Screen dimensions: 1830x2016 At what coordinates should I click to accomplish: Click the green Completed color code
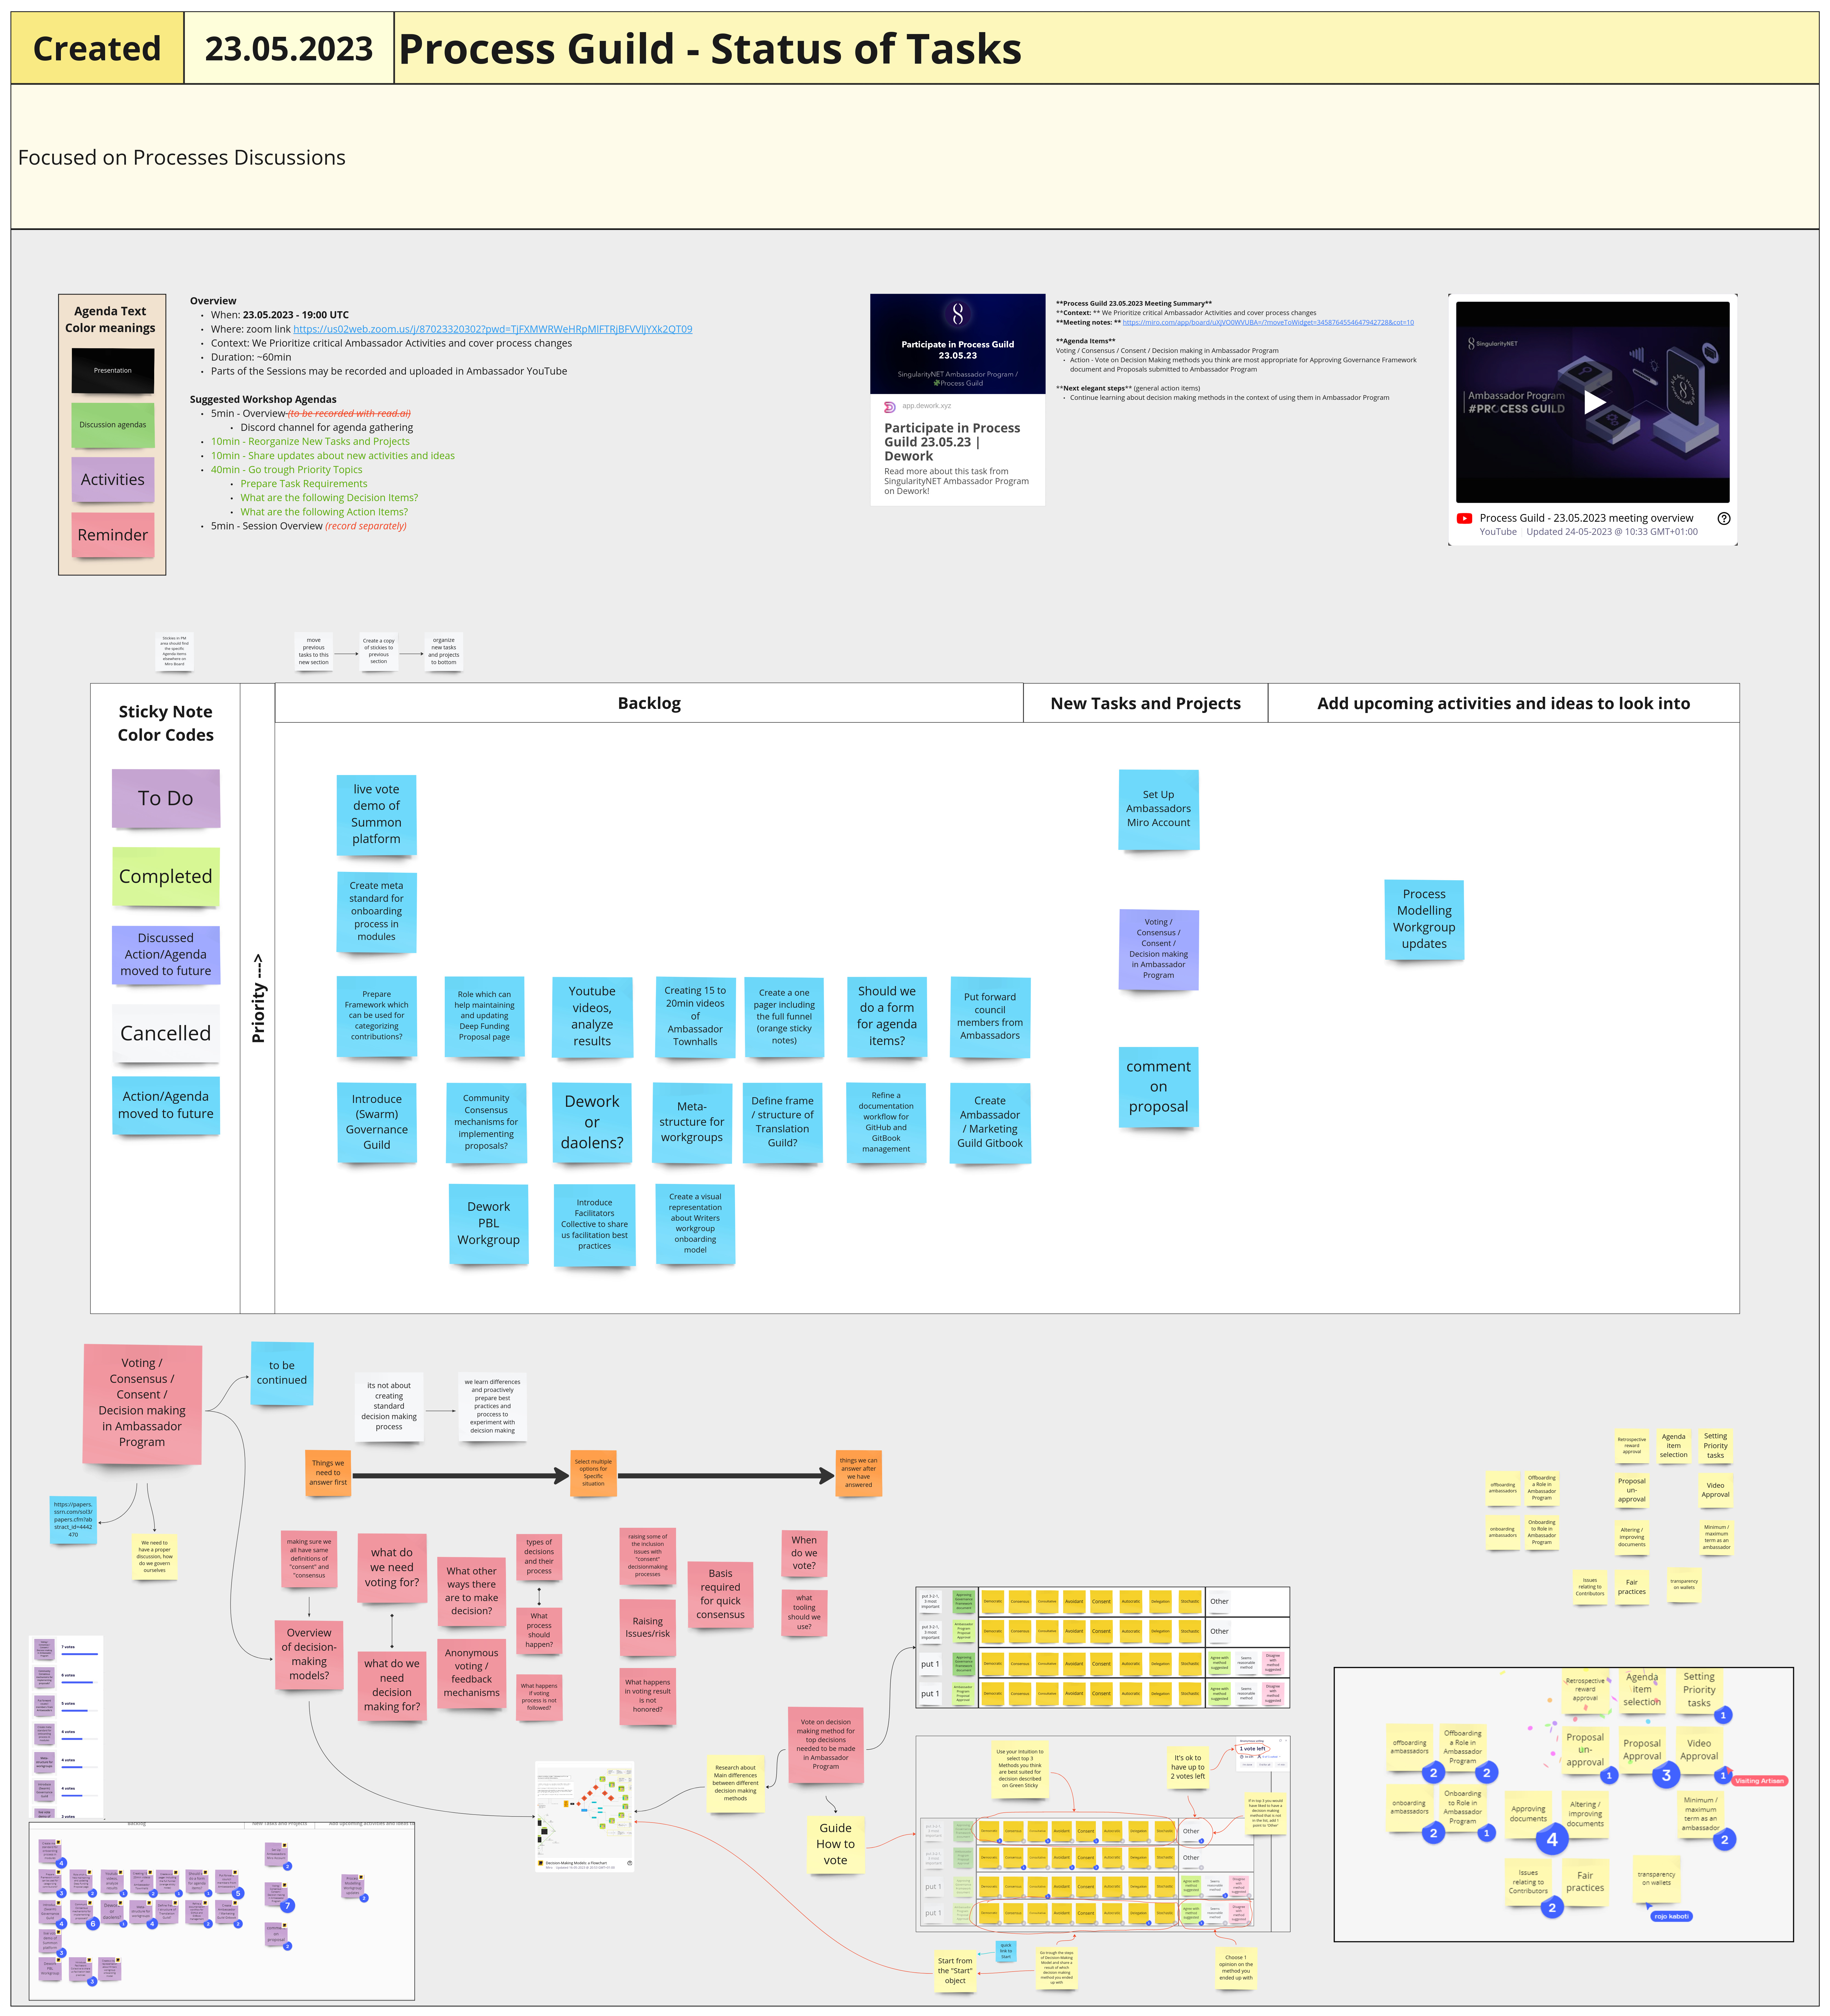[166, 876]
